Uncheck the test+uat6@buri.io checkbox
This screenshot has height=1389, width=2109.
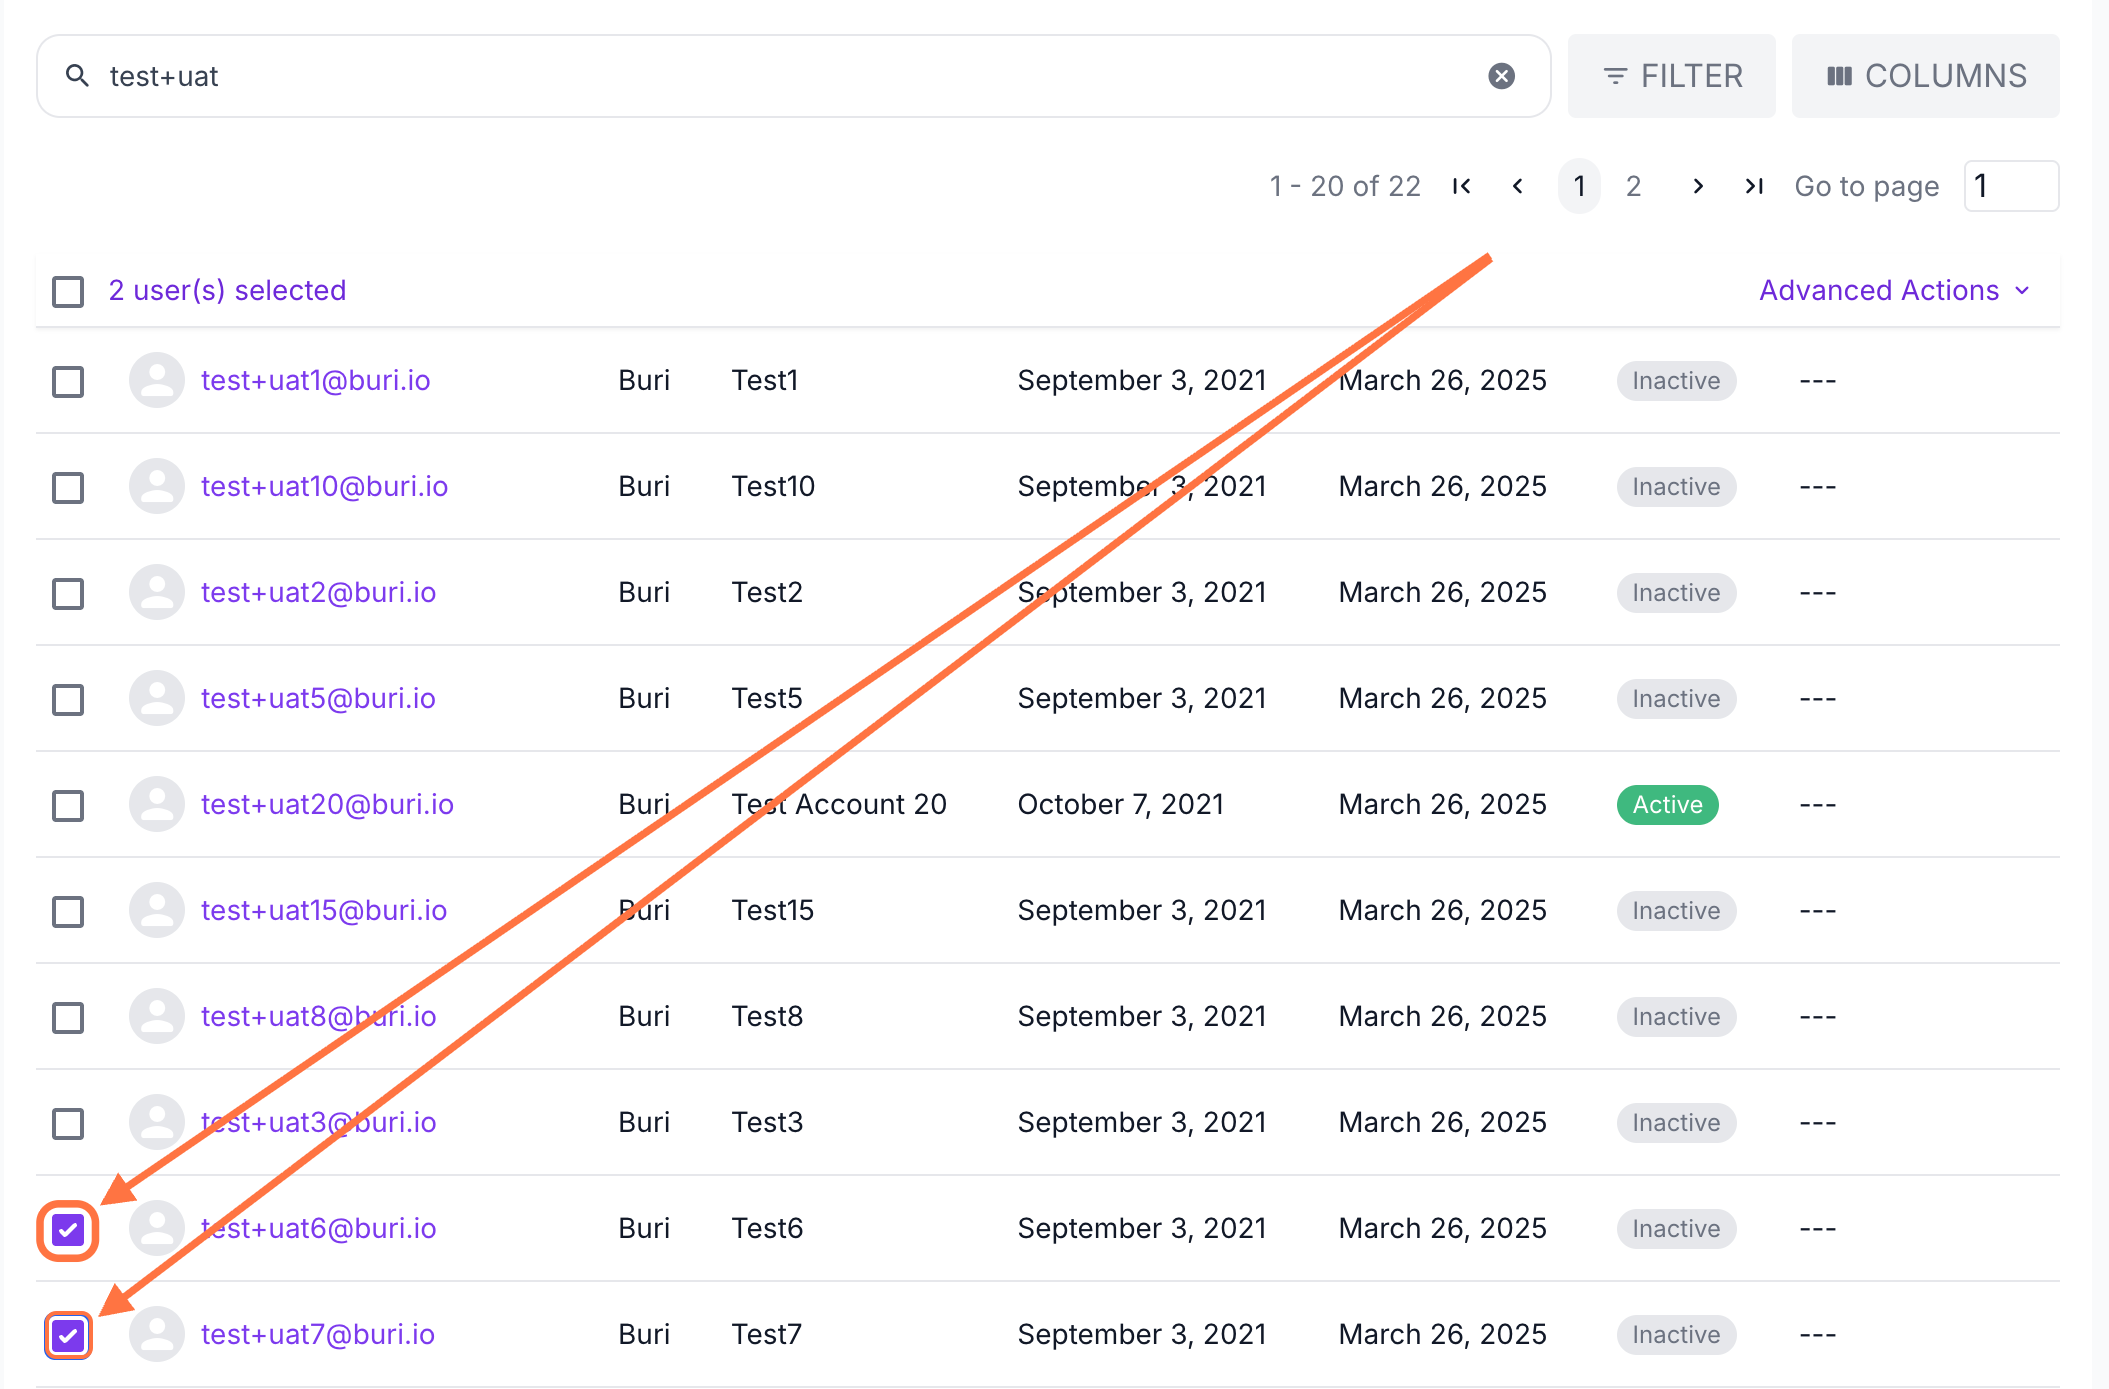[x=68, y=1229]
